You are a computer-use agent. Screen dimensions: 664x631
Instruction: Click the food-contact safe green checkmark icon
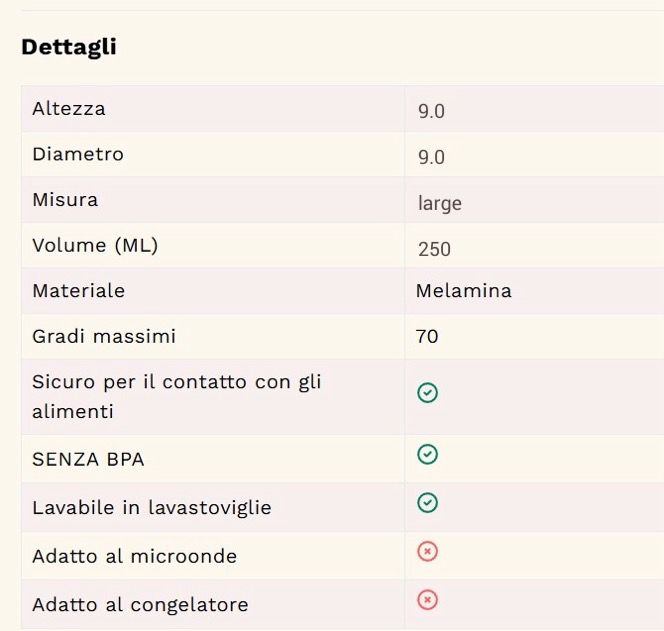coord(427,393)
